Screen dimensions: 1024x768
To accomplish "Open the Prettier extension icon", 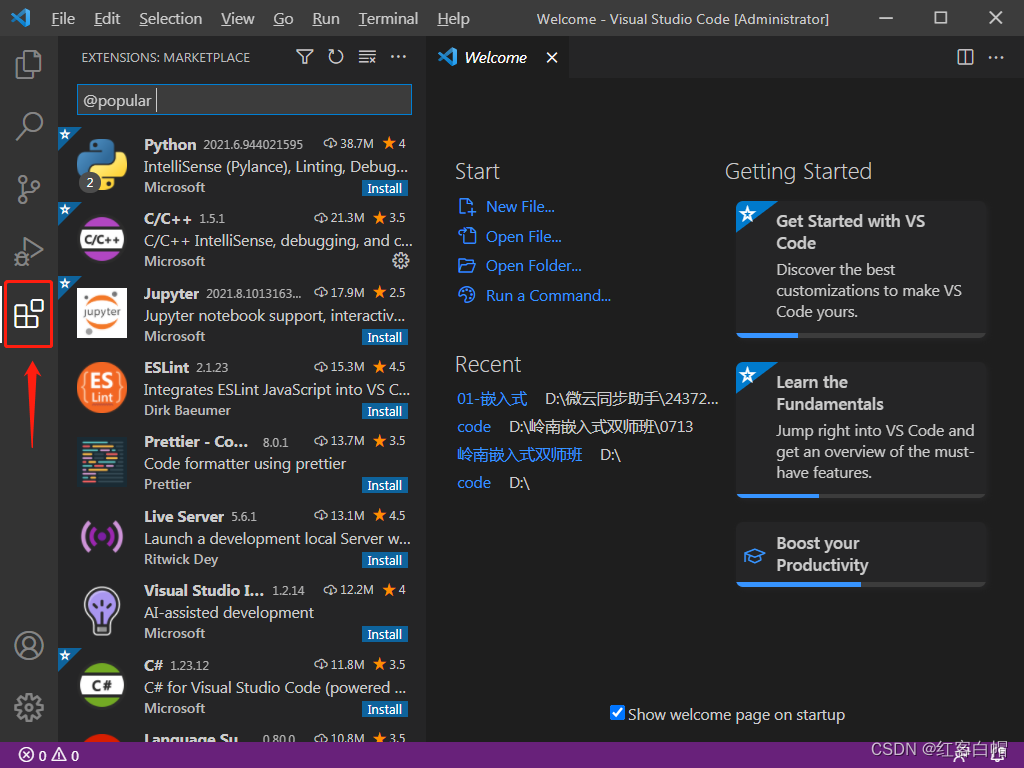I will coord(102,462).
